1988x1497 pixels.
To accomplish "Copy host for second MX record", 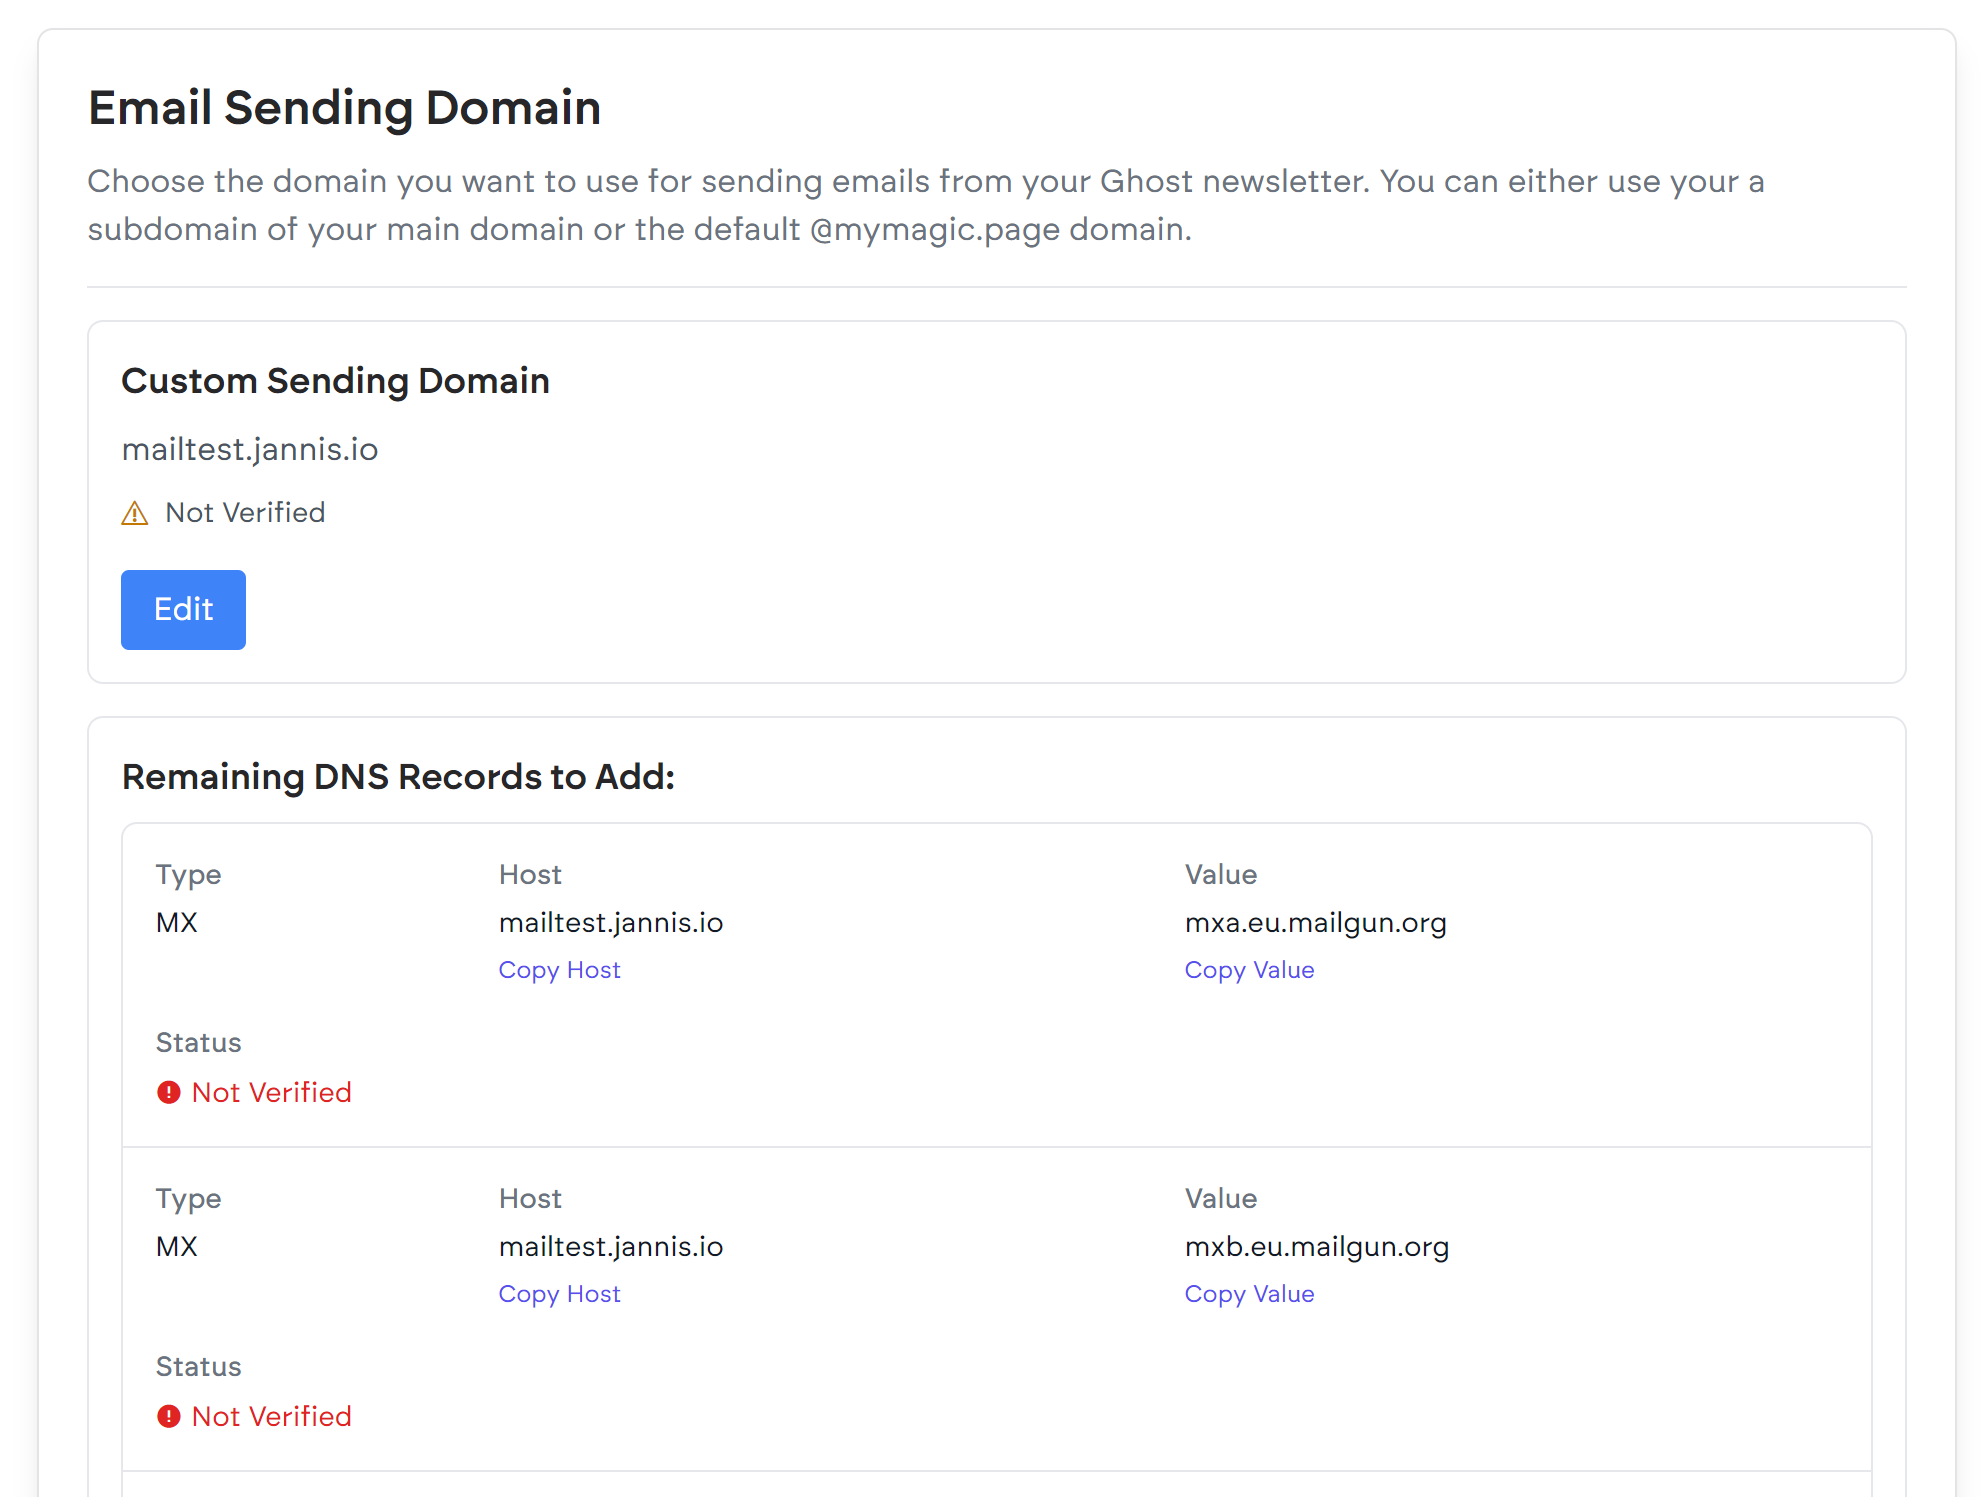I will pos(560,1293).
